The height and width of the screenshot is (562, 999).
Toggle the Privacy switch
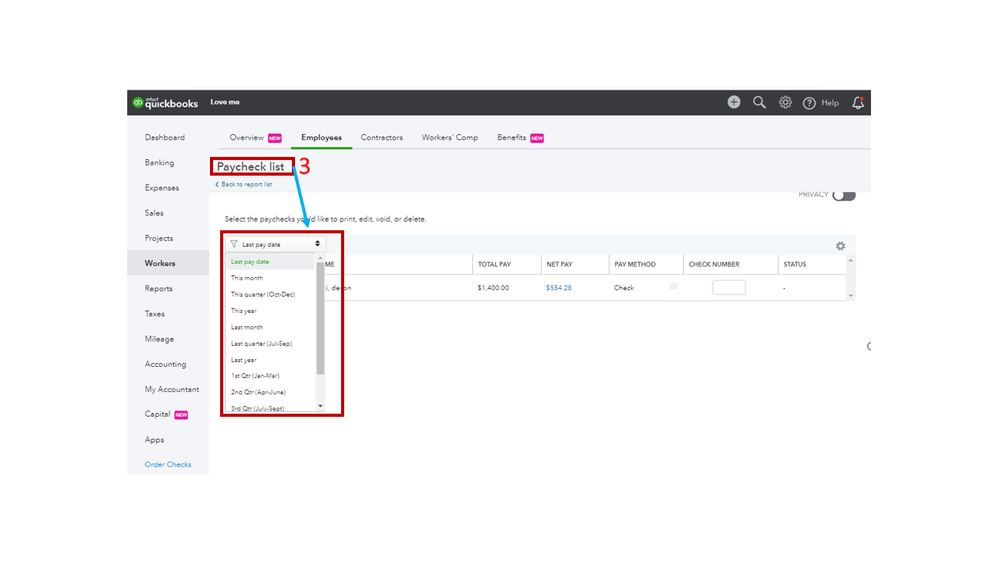[x=844, y=195]
